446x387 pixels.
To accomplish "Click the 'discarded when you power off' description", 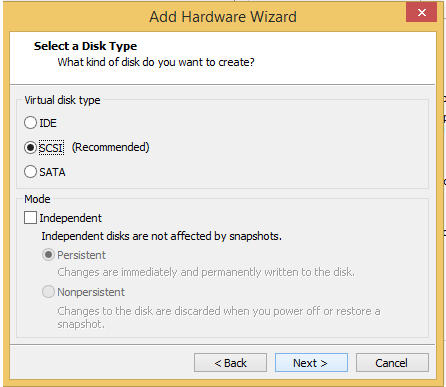I will 219,317.
